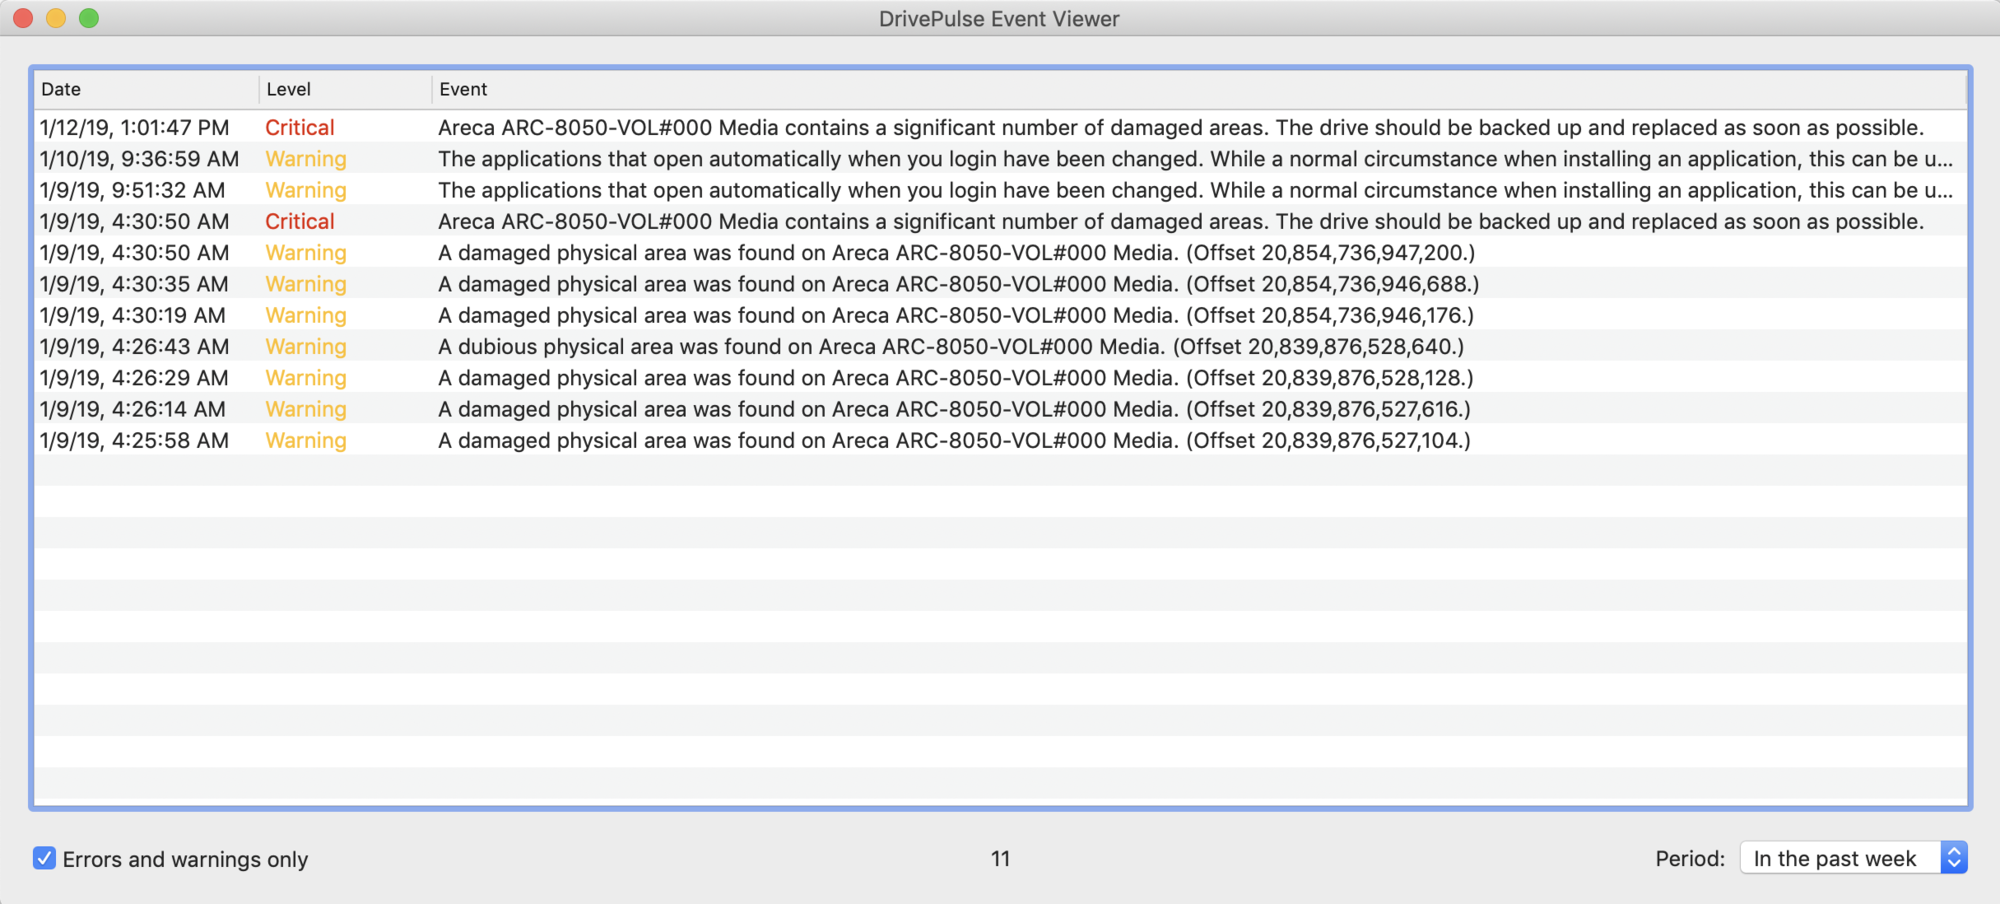Click the event count 11 label
Viewport: 2000px width, 904px height.
pyautogui.click(x=1000, y=858)
